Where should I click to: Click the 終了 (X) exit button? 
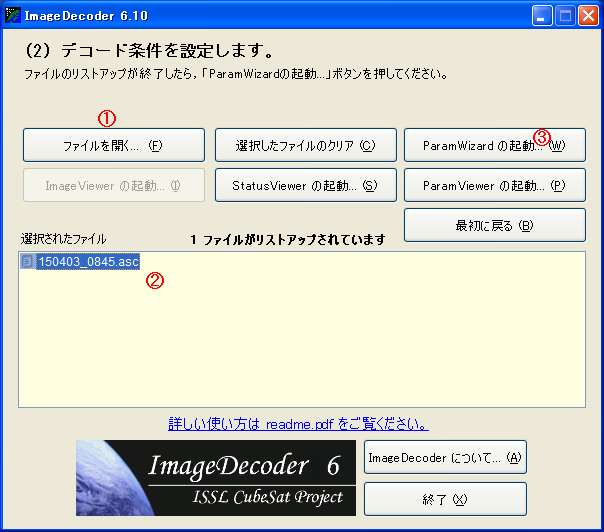click(445, 499)
